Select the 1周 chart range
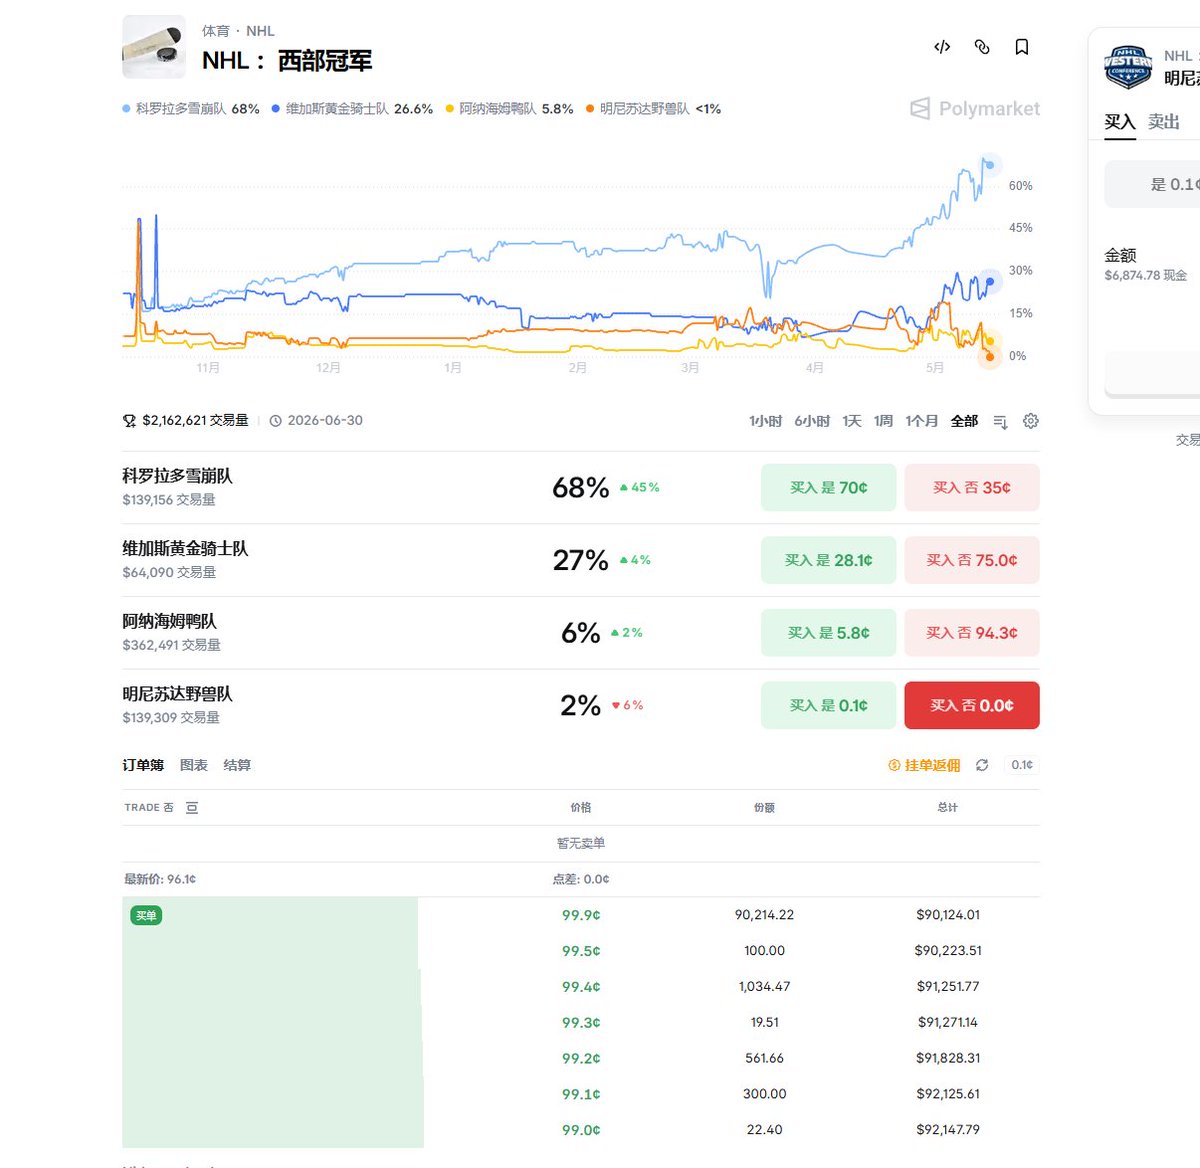The width and height of the screenshot is (1200, 1168). pyautogui.click(x=883, y=421)
